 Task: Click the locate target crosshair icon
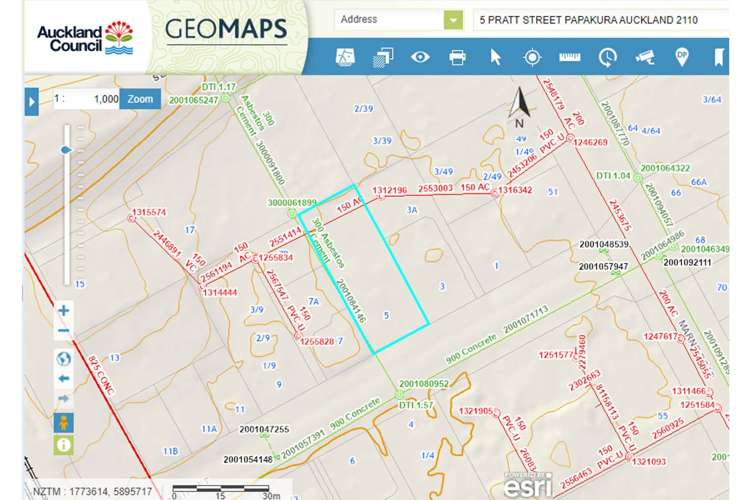532,57
